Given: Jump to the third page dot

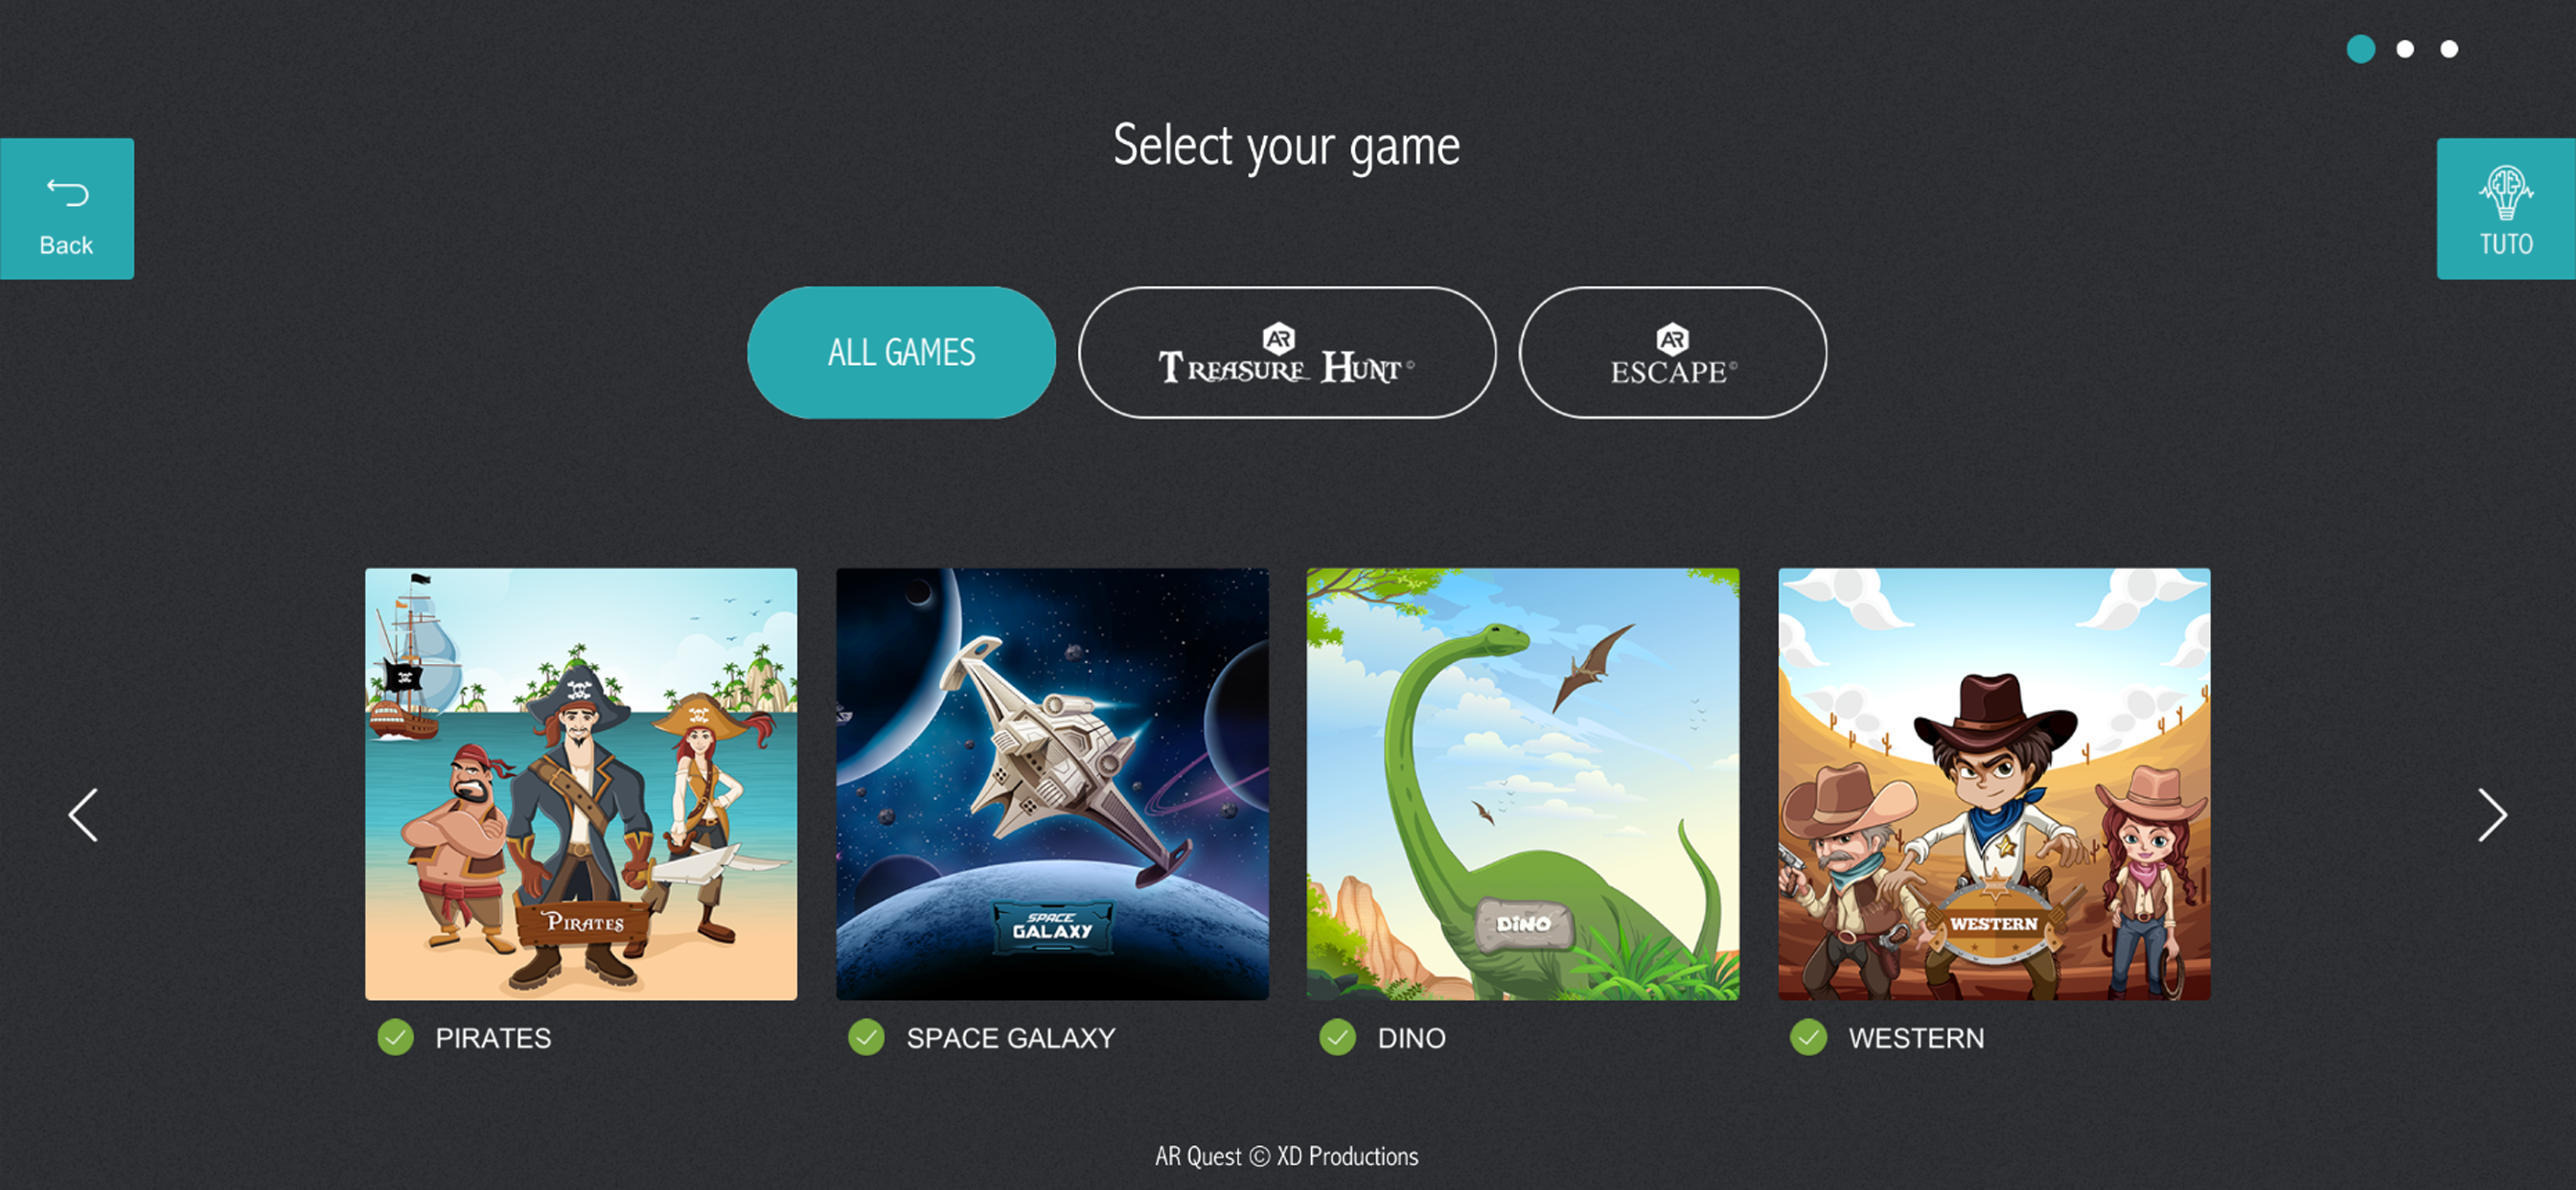Looking at the screenshot, I should (2449, 49).
